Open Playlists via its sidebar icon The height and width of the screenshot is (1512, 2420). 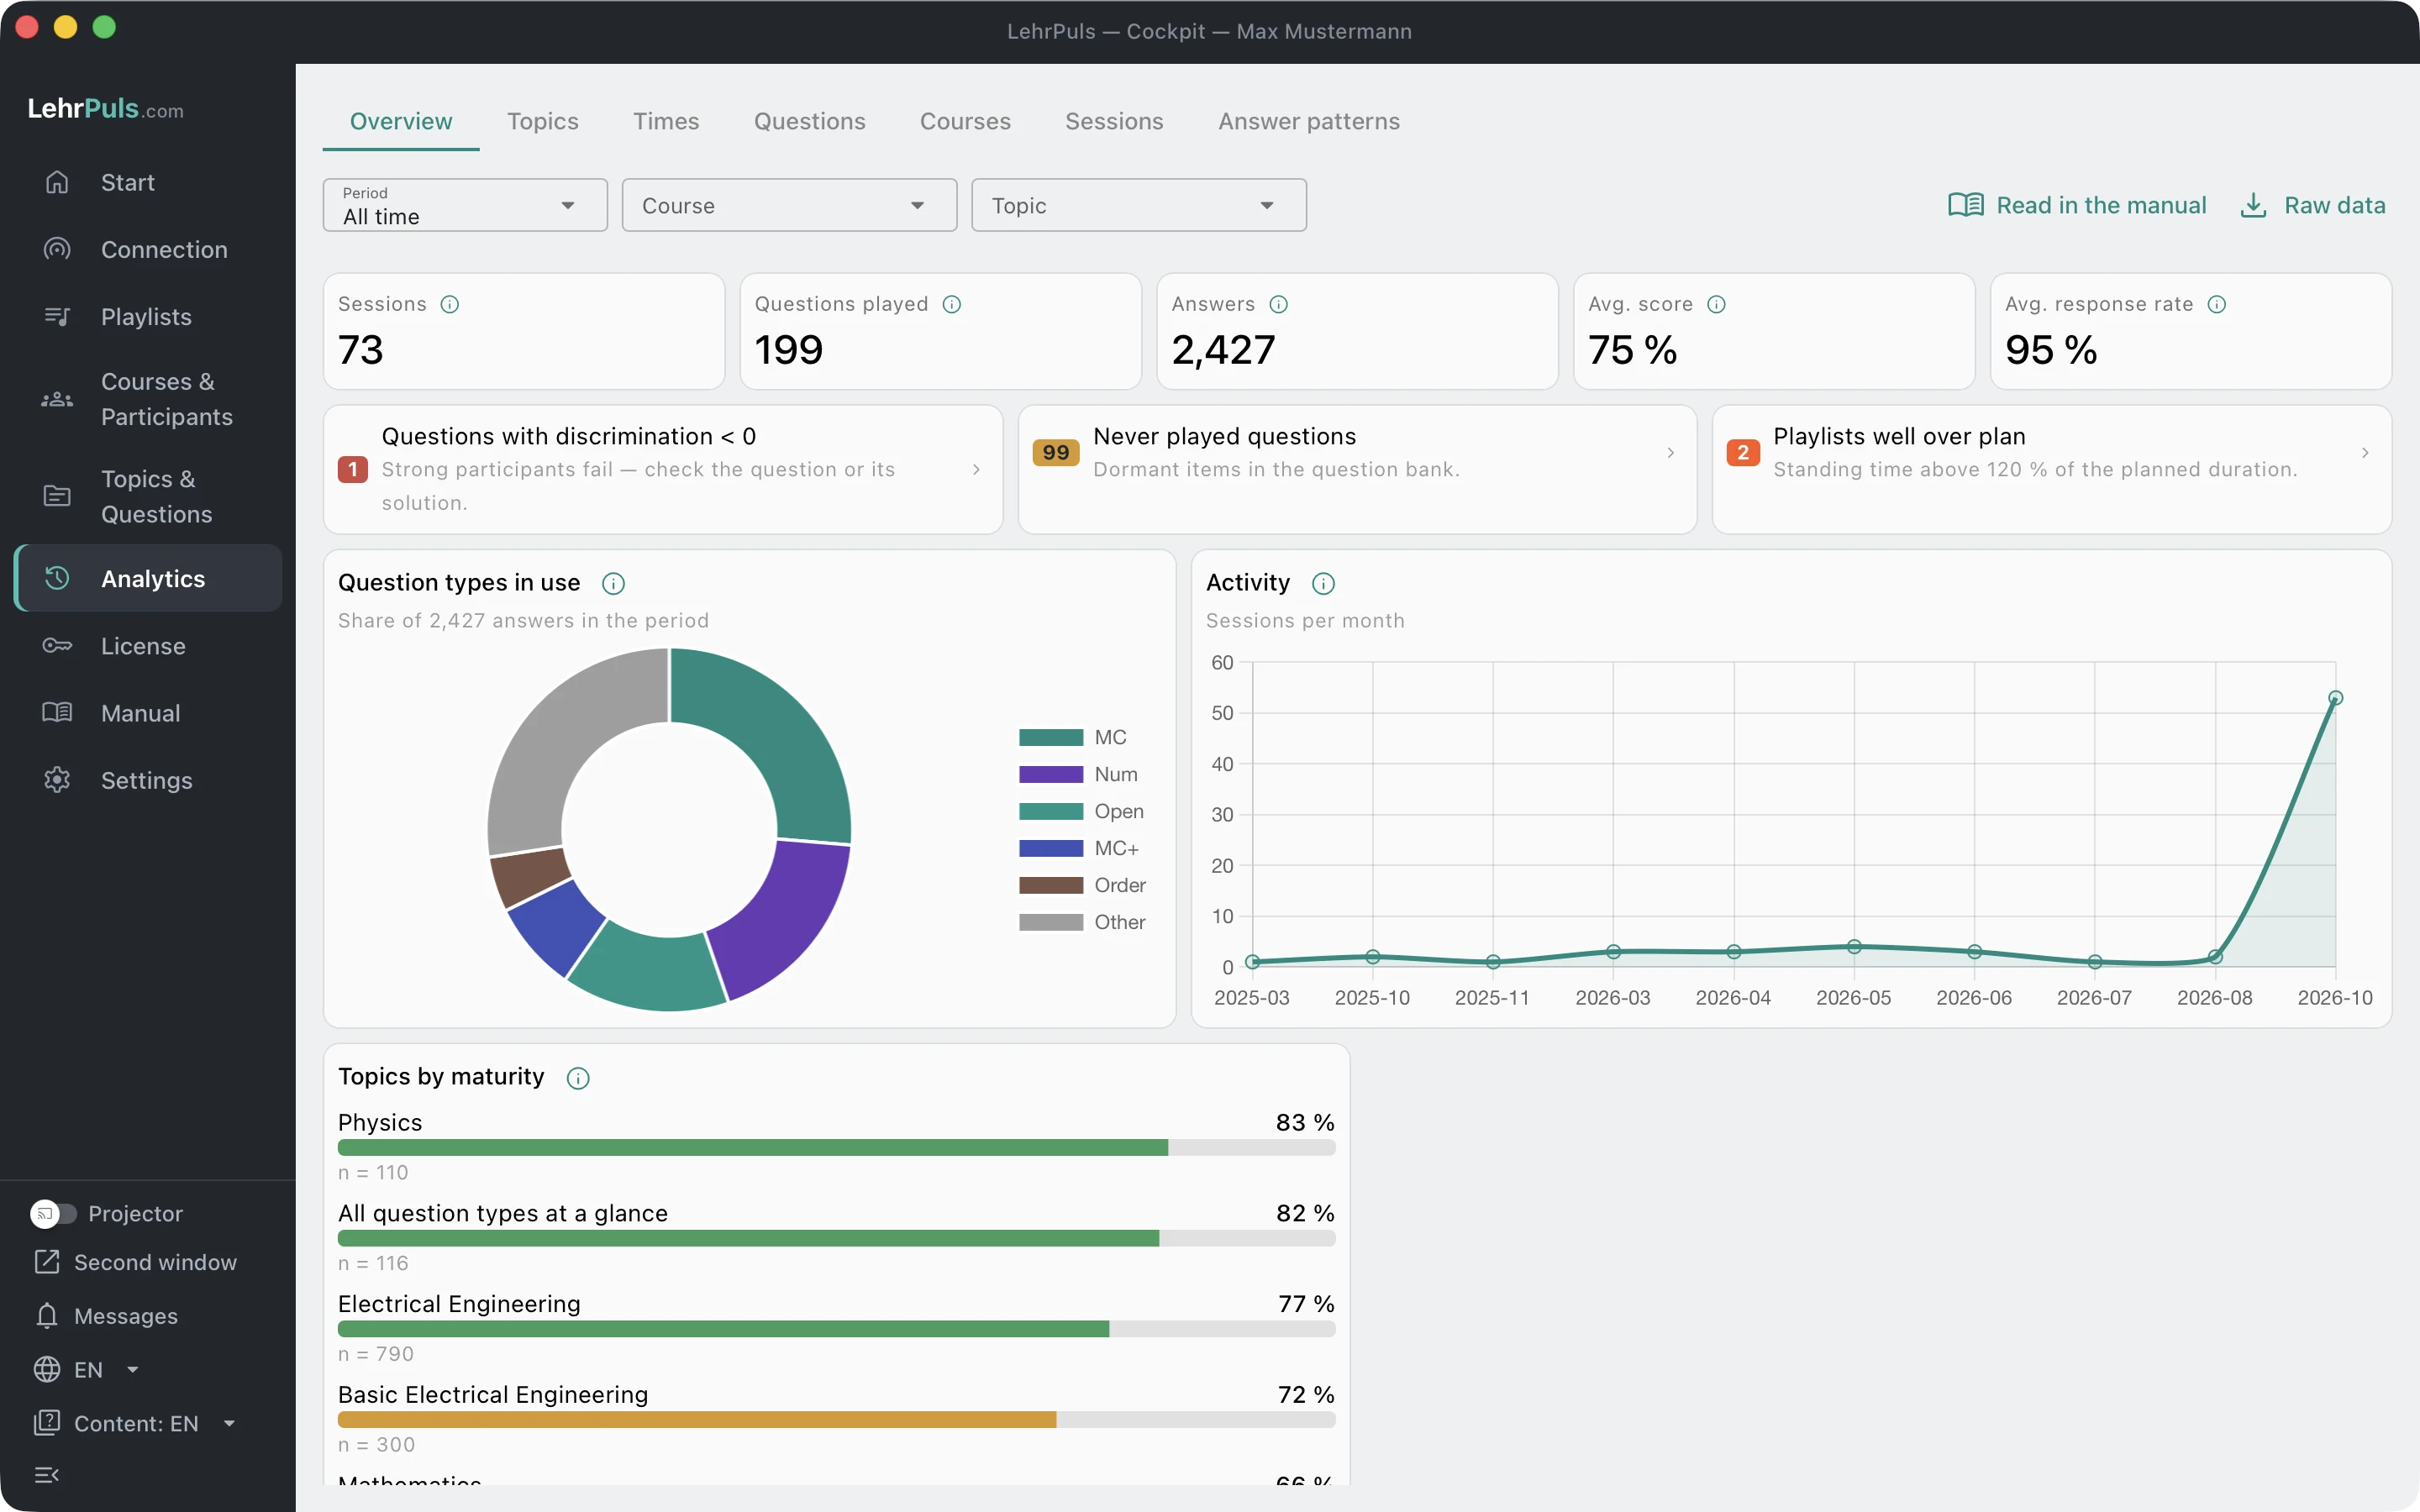pyautogui.click(x=57, y=316)
